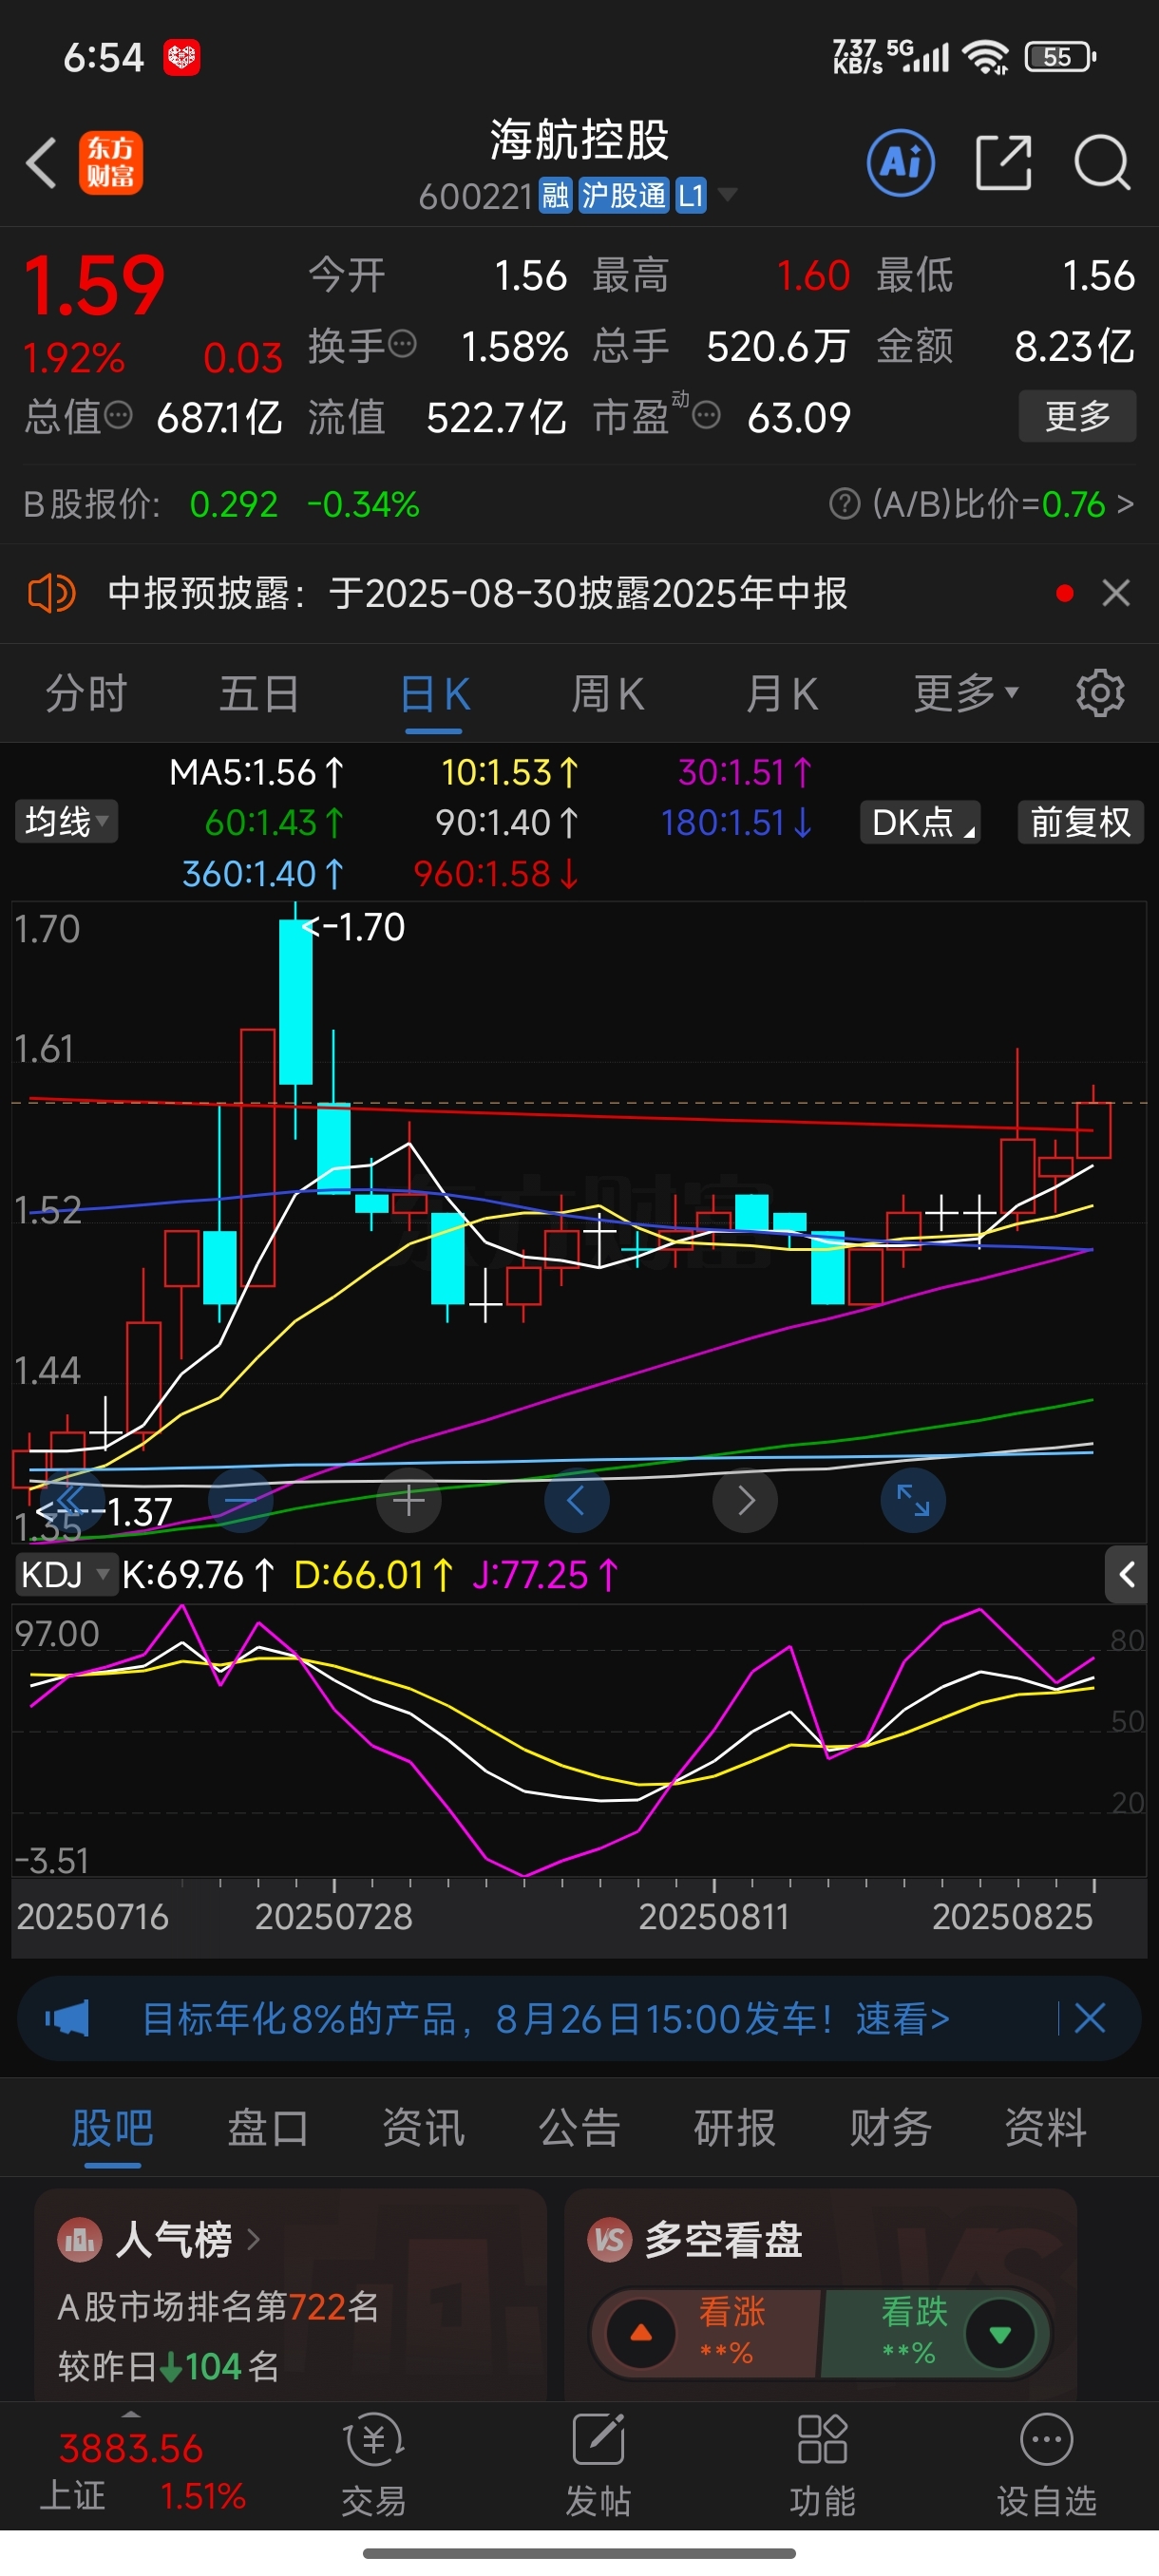Image resolution: width=1159 pixels, height=2576 pixels.
Task: Switch to 分时 chart tab
Action: pos(86,693)
